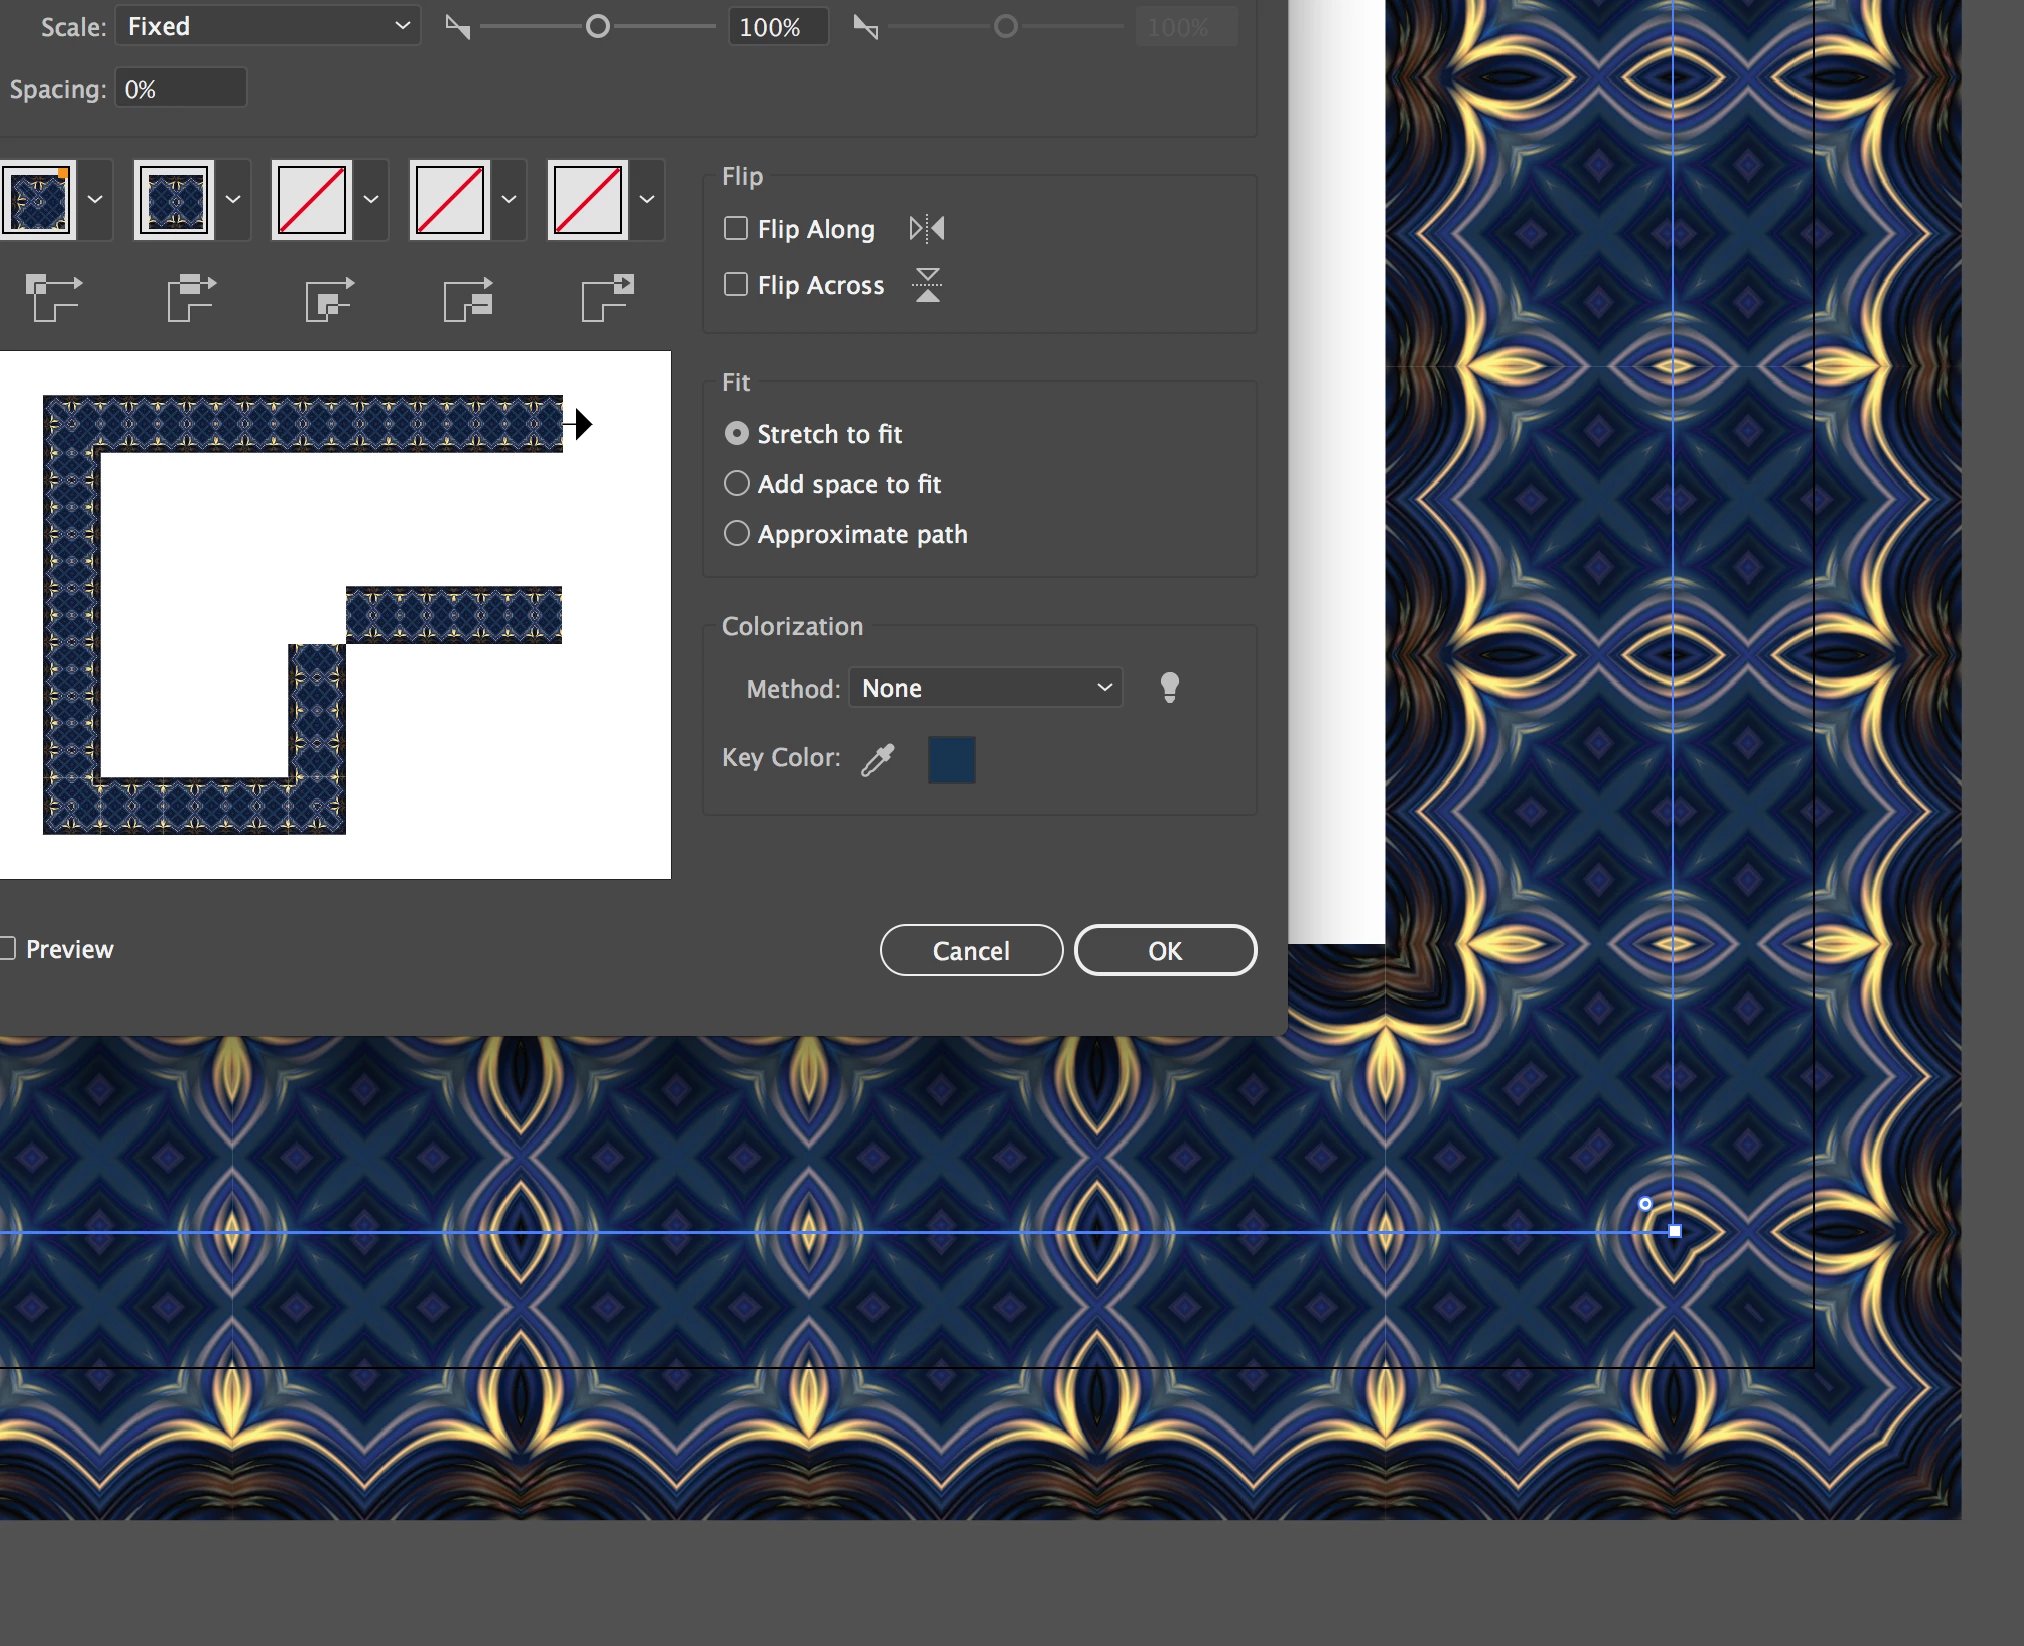
Task: Choose the Add space to fit option
Action: click(737, 484)
